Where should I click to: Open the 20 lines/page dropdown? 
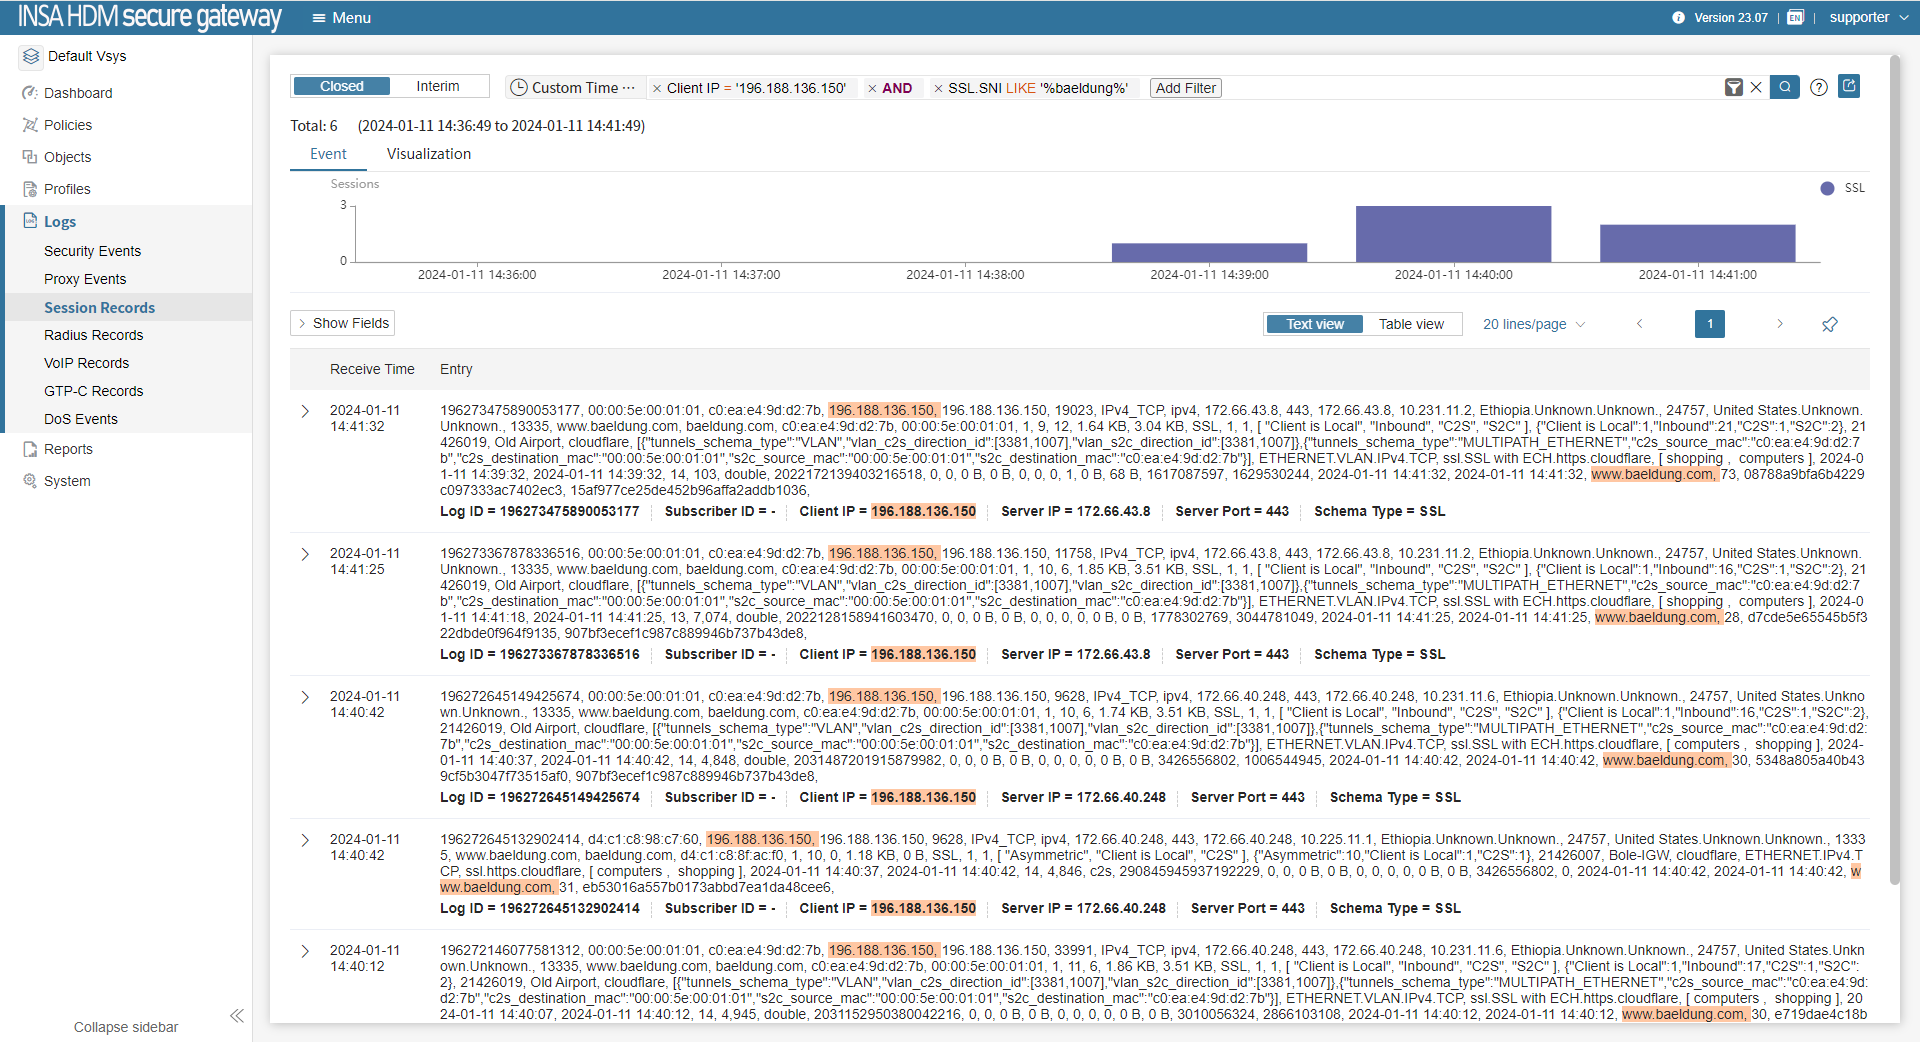[1533, 324]
